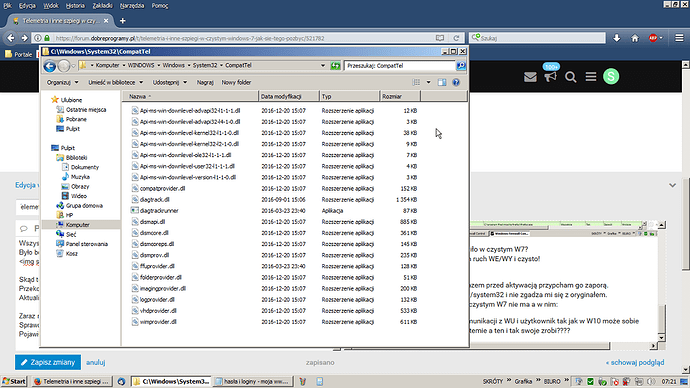Open the forum messages envelope icon
The width and height of the screenshot is (690, 388).
pyautogui.click(x=530, y=77)
